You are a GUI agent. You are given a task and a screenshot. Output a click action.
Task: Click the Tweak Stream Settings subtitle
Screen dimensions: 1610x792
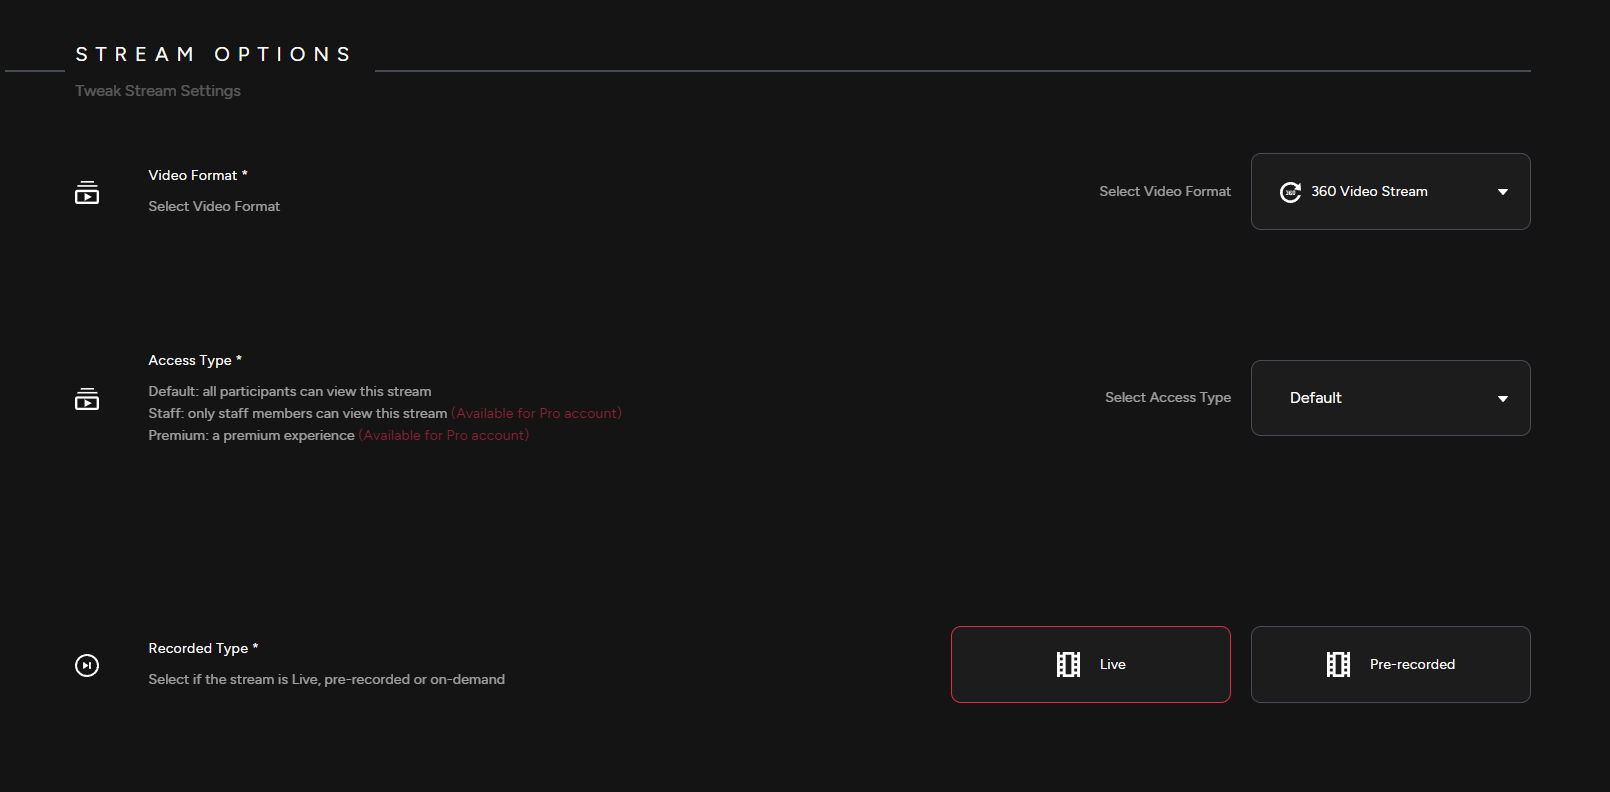coord(158,91)
